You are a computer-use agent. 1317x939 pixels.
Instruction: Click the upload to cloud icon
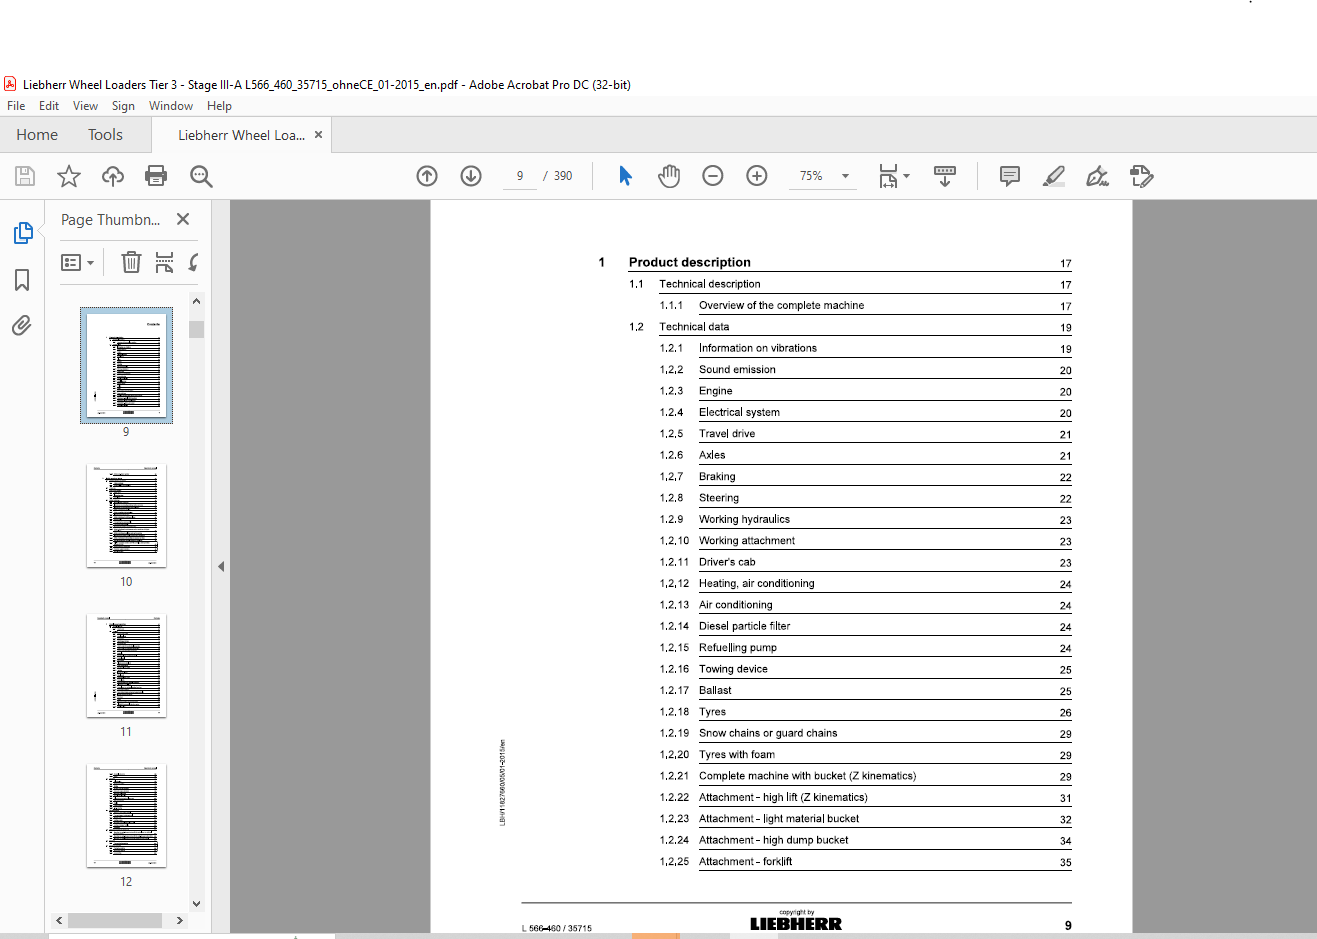coord(113,177)
